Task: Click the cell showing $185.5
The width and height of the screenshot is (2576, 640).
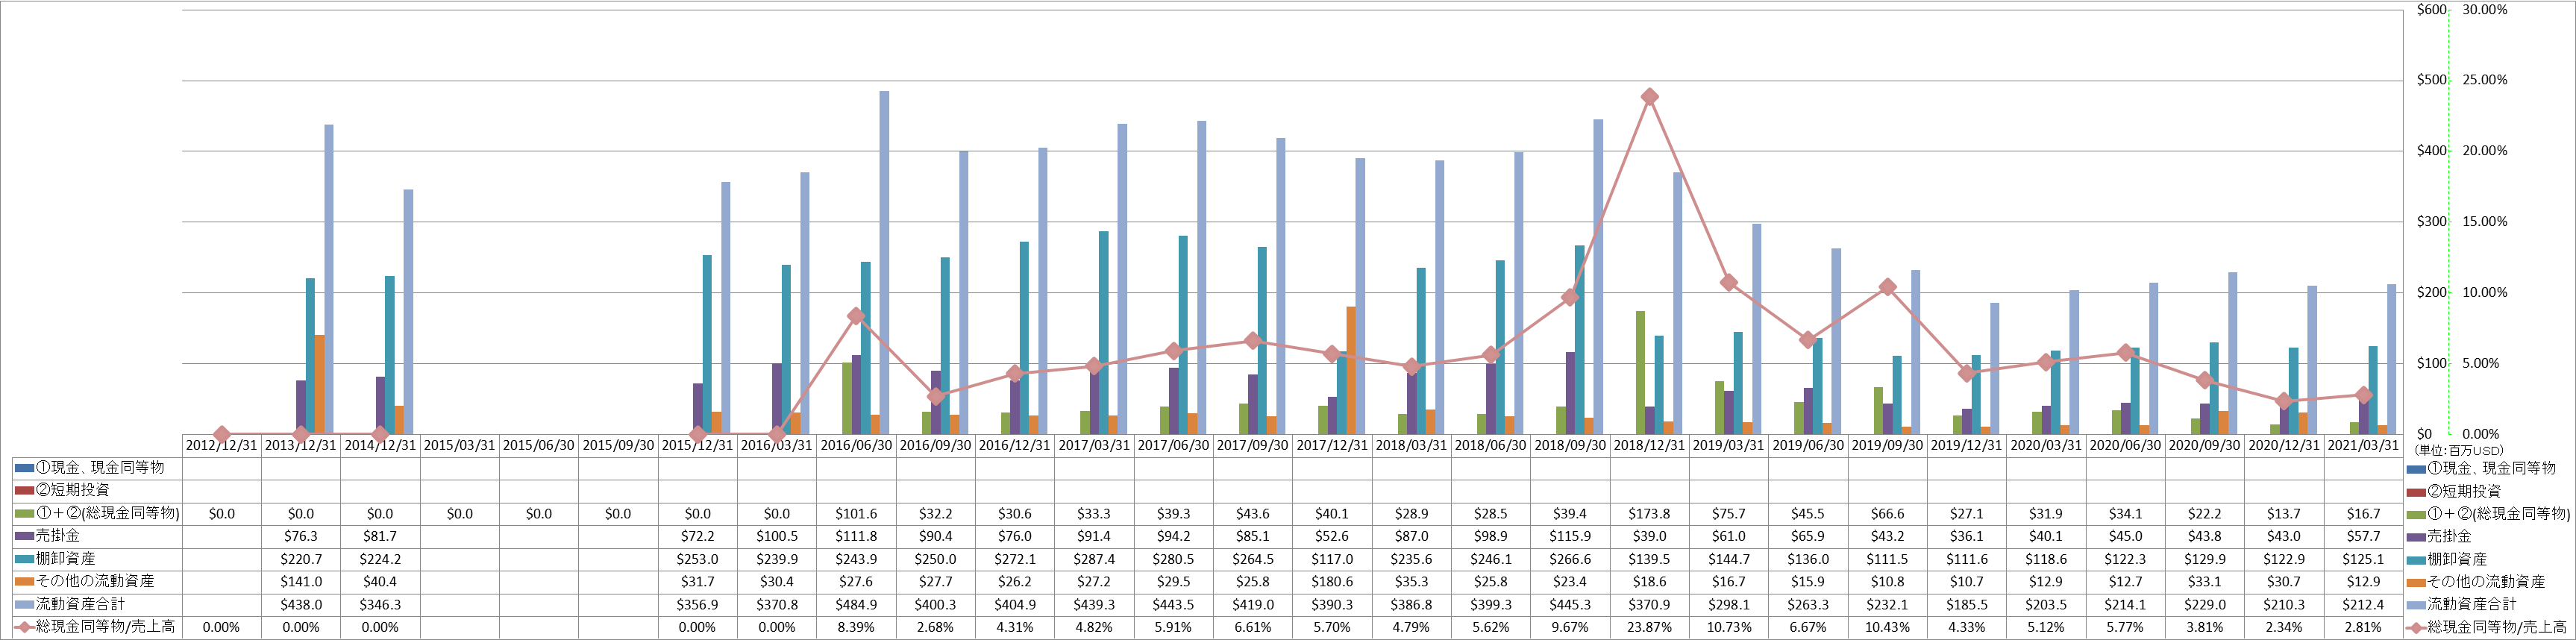Action: (x=1966, y=604)
